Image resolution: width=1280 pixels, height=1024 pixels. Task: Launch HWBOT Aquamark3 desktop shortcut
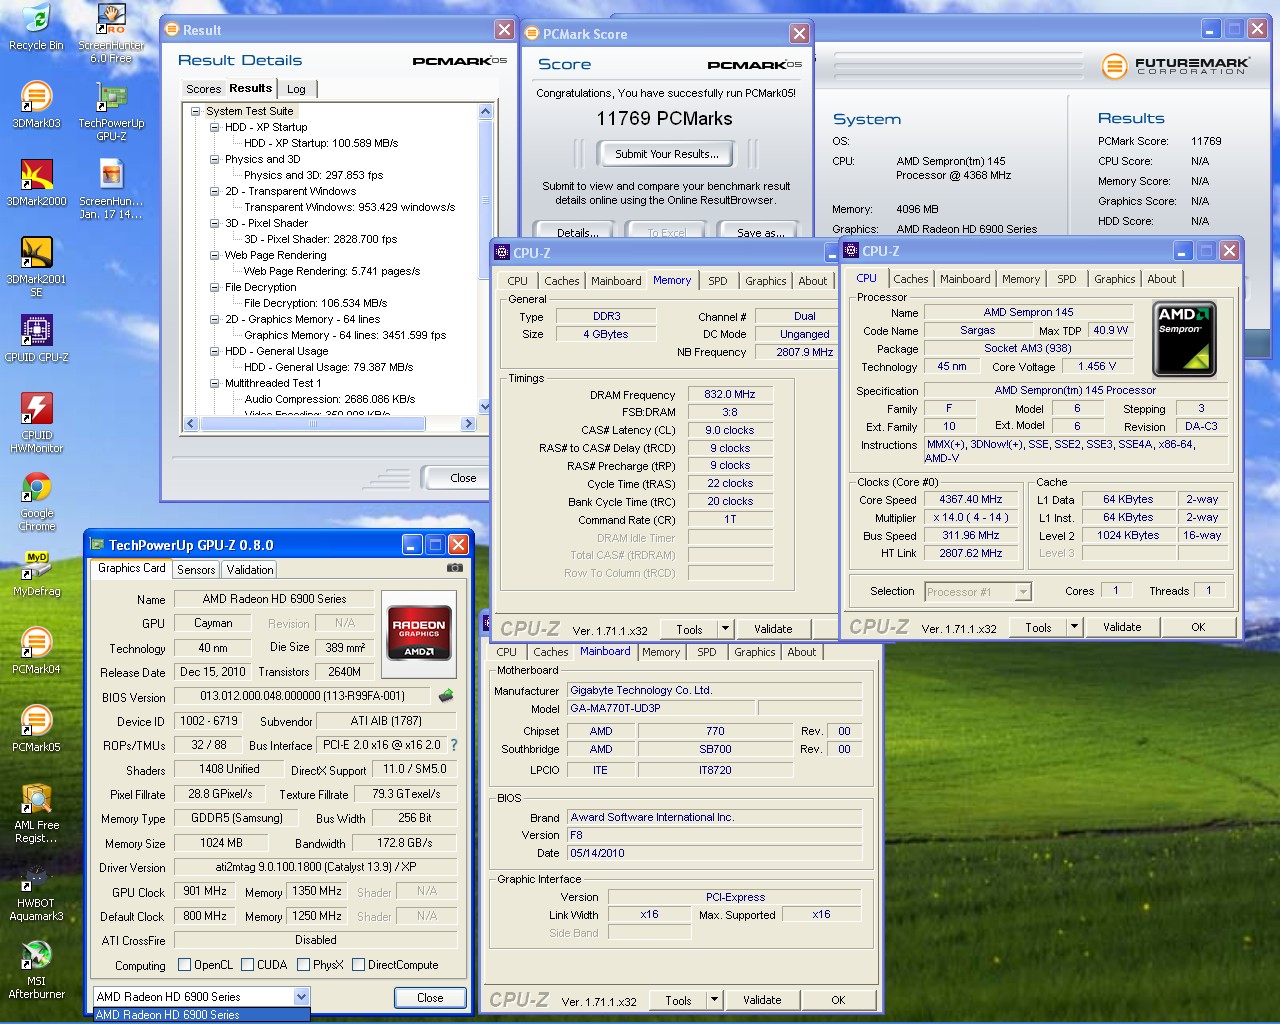[36, 891]
